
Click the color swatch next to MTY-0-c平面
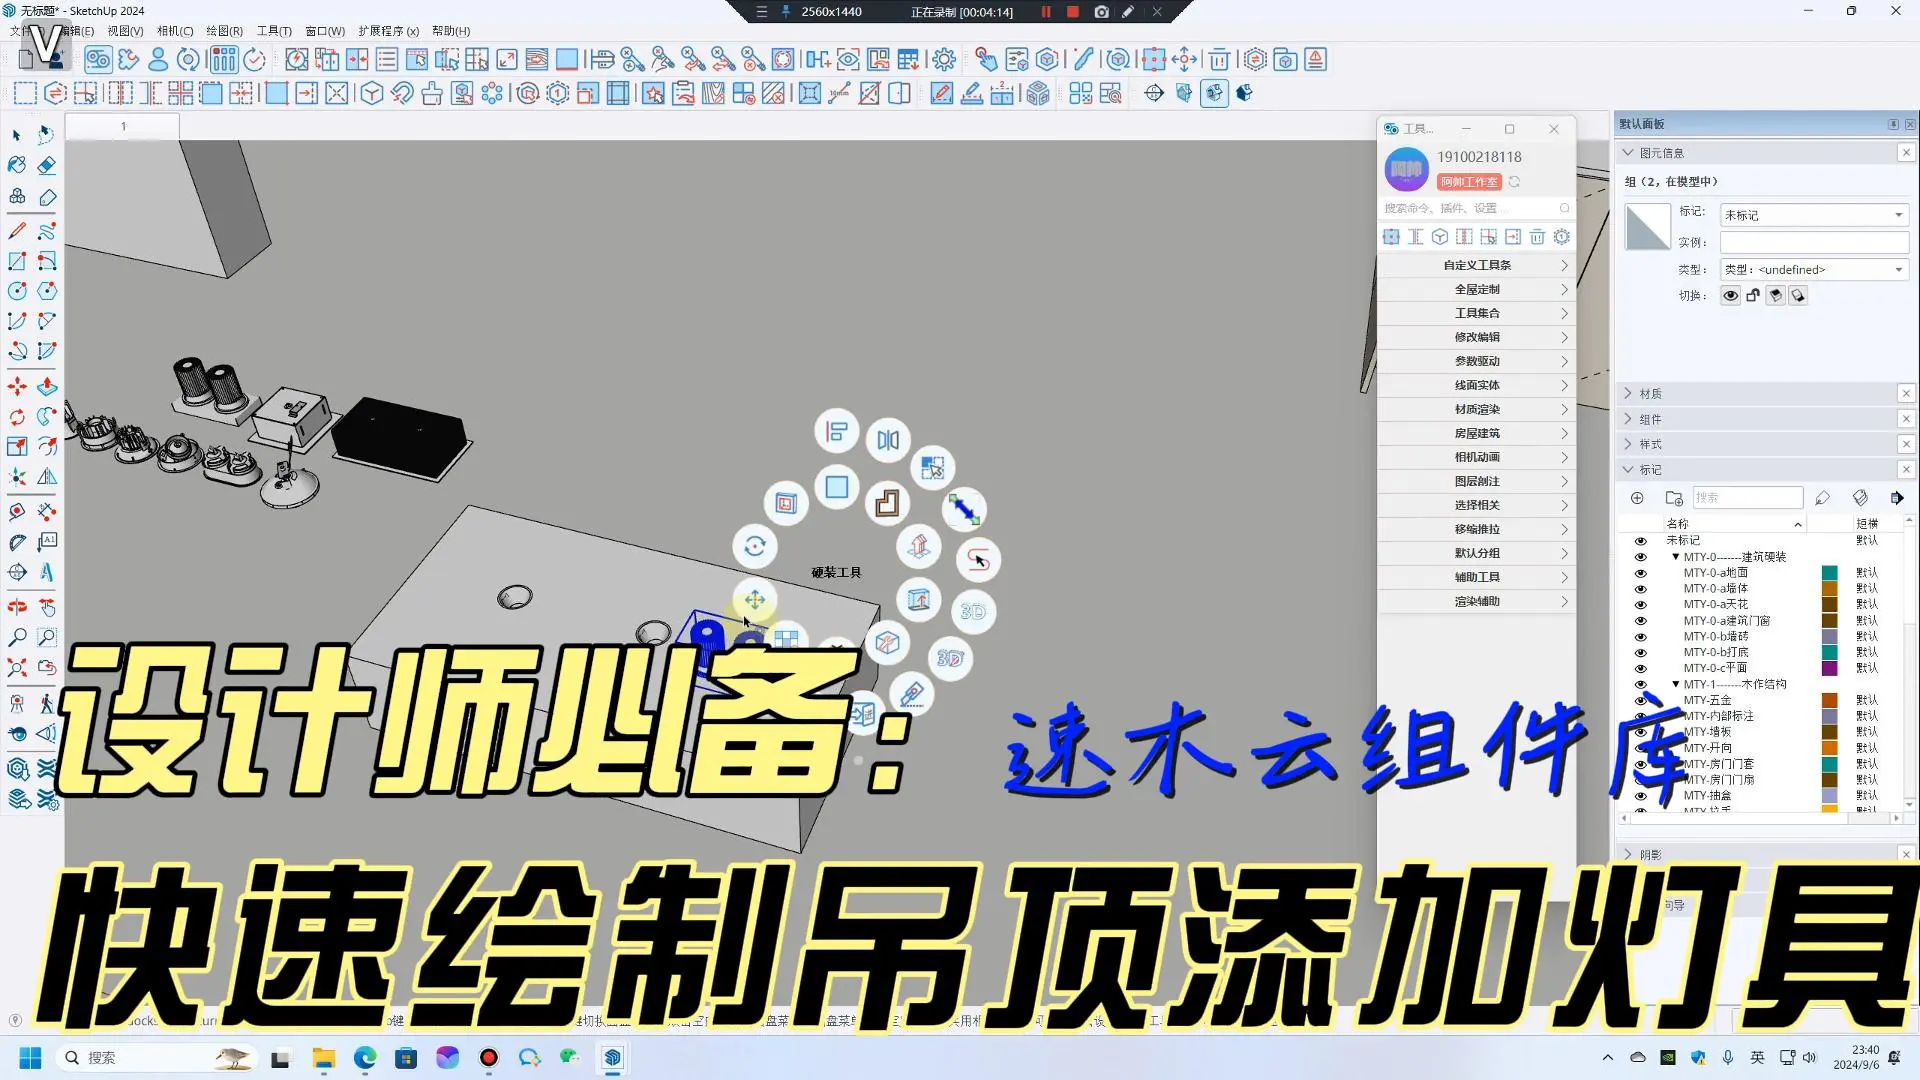pos(1830,668)
